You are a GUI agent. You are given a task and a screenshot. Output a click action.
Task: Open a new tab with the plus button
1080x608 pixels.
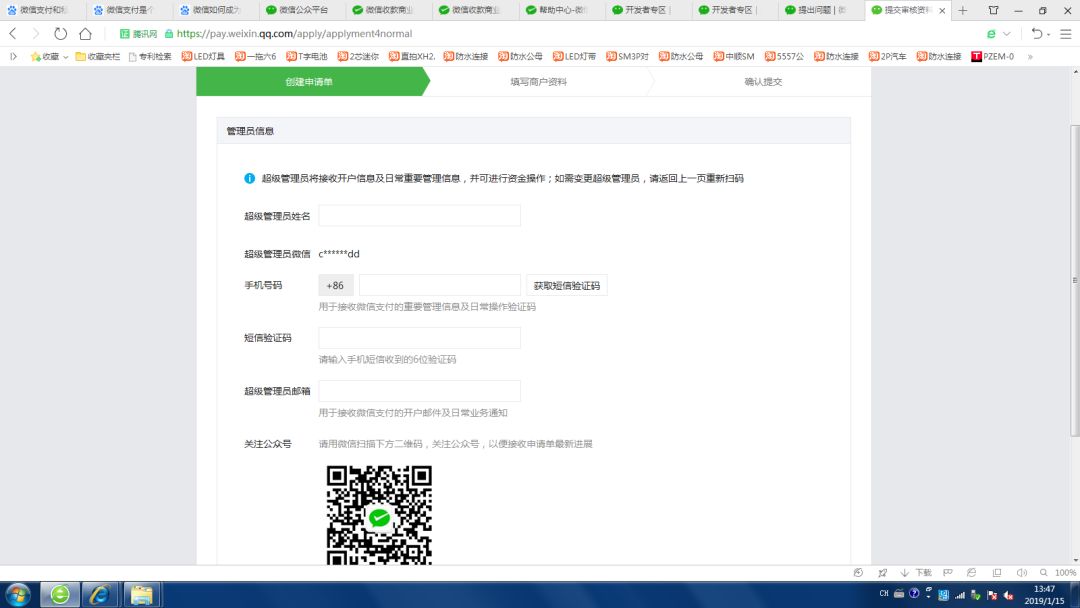click(963, 10)
